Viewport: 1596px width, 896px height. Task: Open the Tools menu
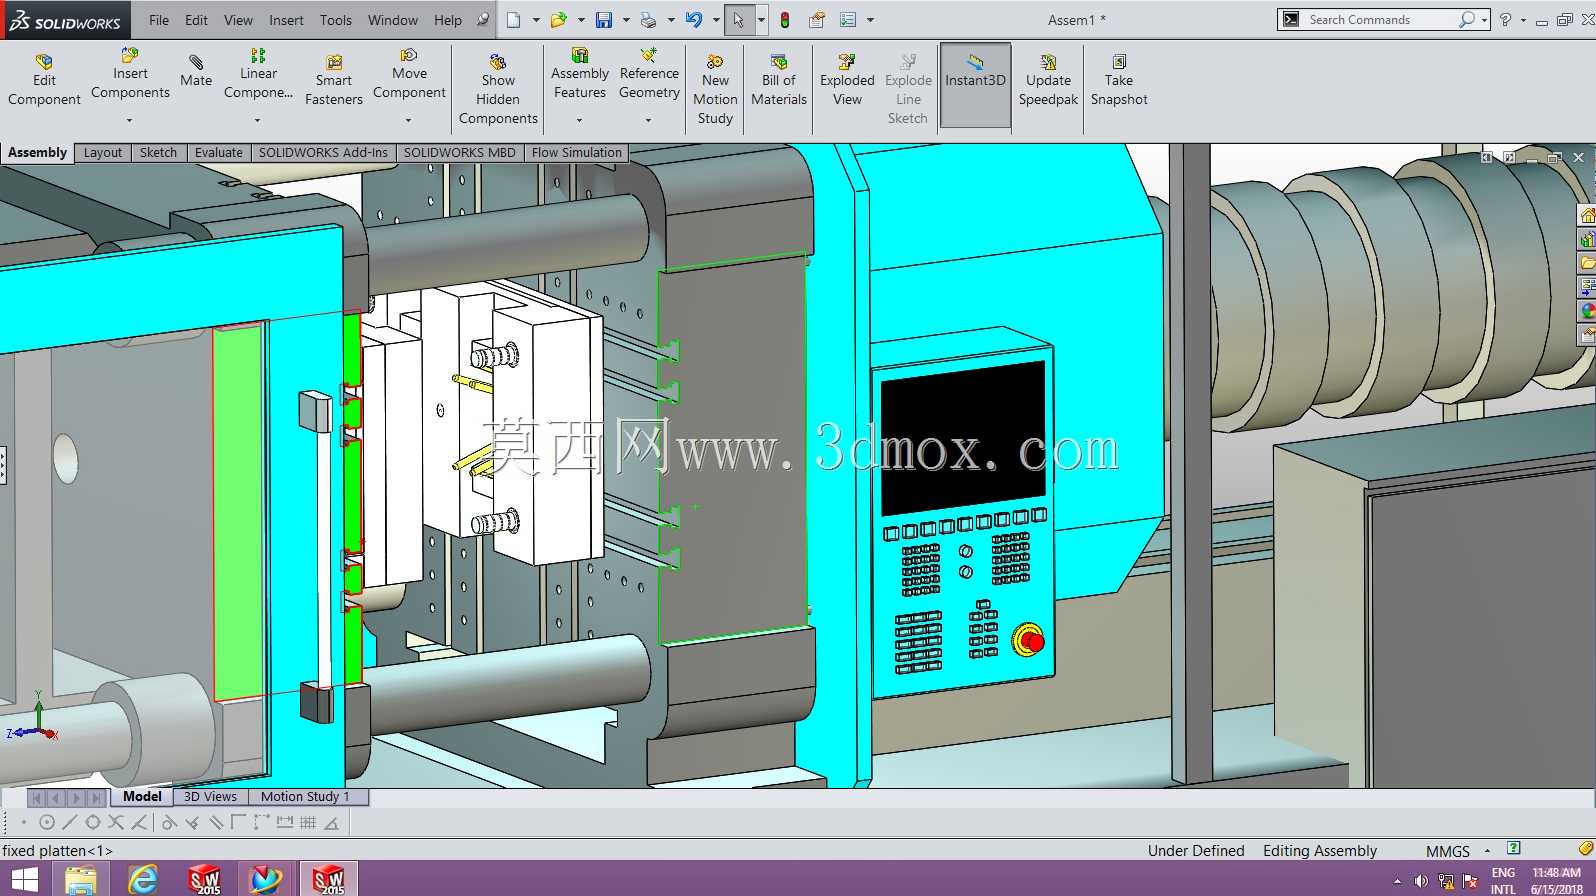(x=336, y=20)
